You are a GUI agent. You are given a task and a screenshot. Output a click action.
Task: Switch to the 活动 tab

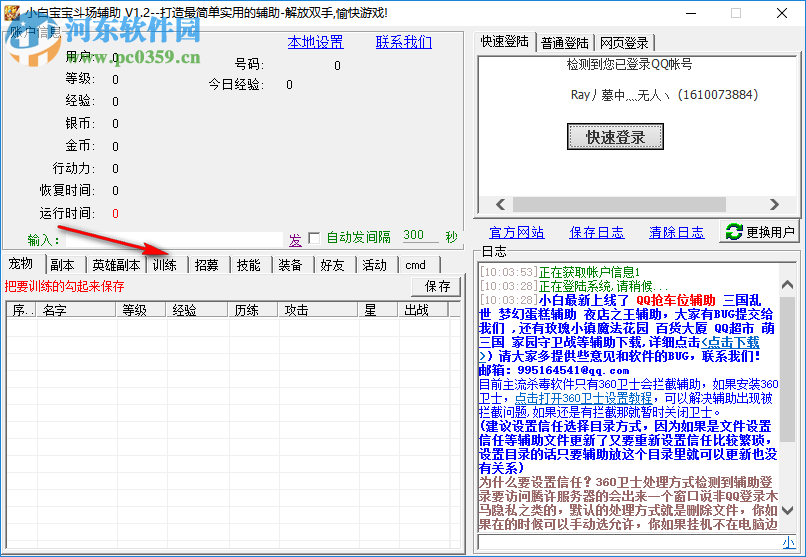(x=374, y=265)
